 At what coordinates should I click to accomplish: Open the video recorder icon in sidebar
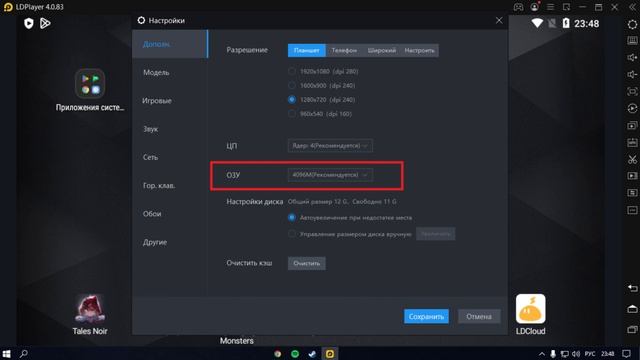[632, 176]
